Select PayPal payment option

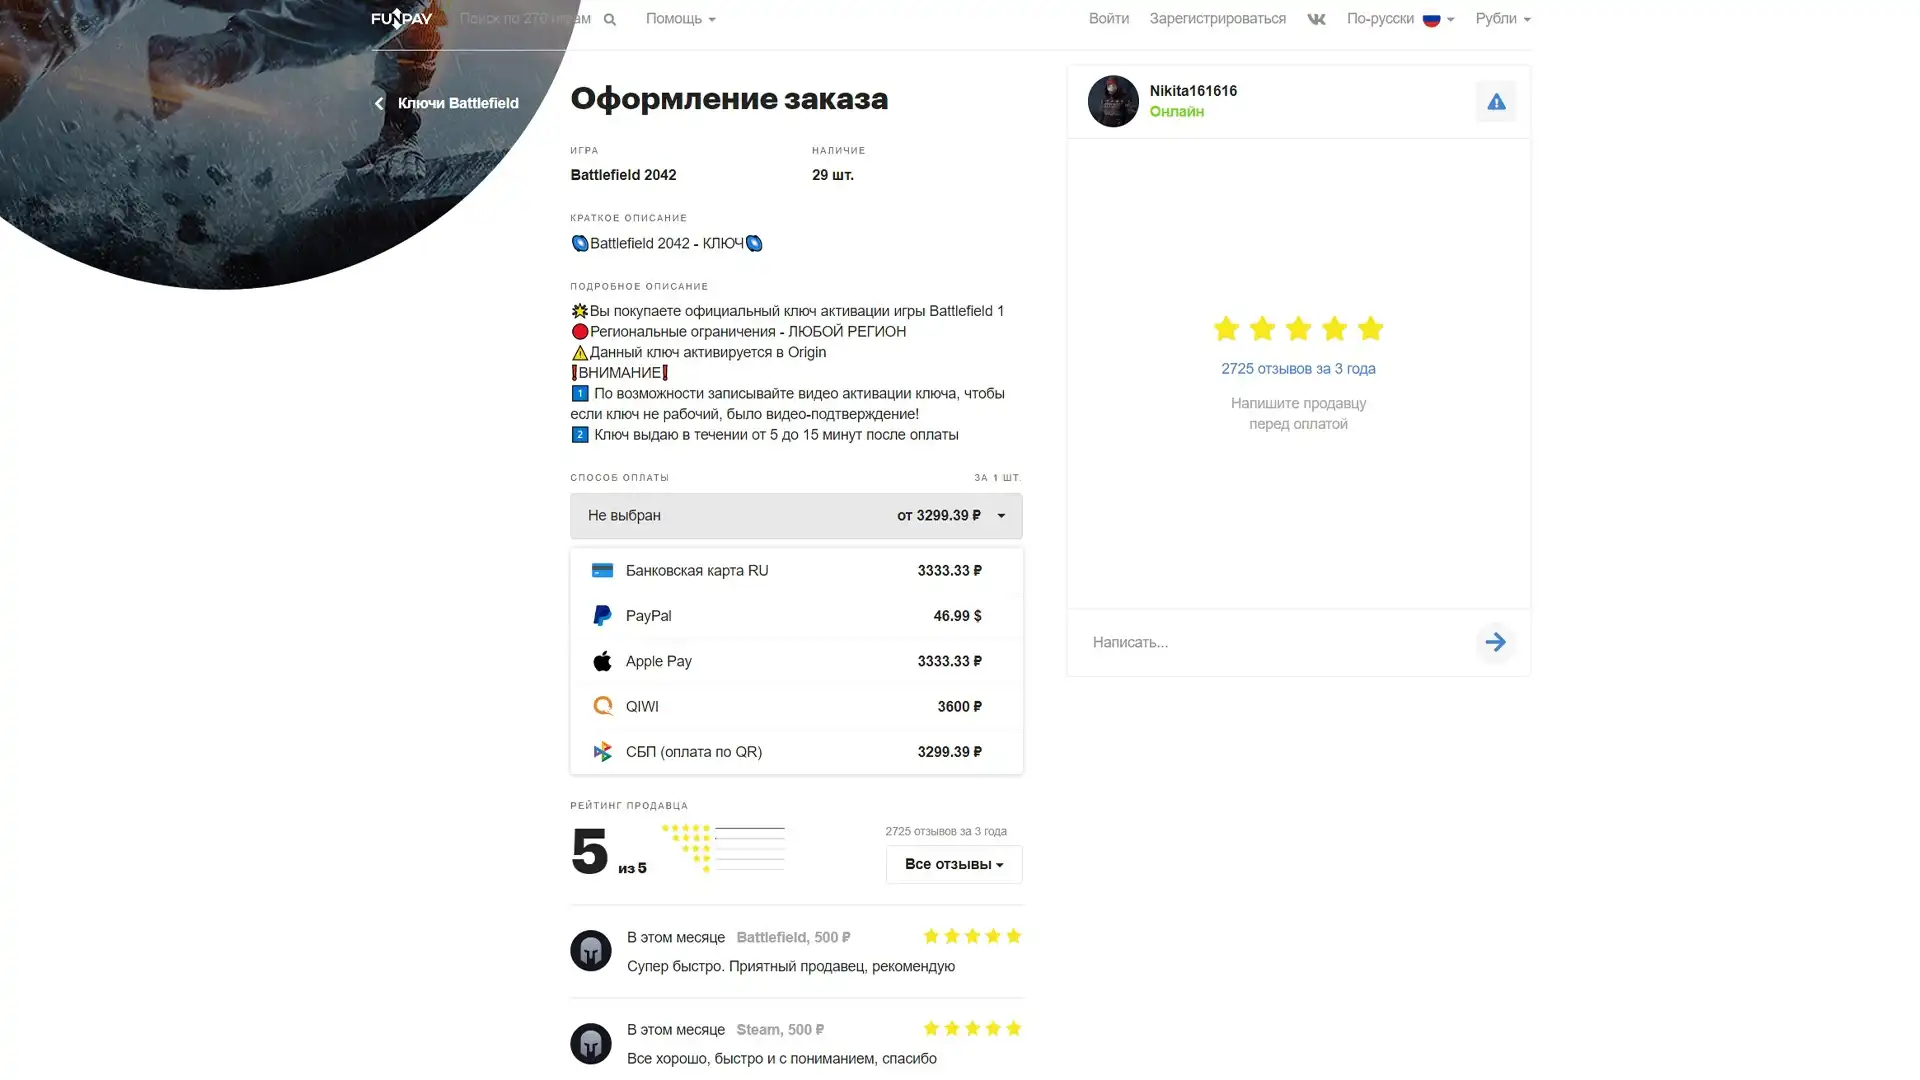tap(796, 616)
